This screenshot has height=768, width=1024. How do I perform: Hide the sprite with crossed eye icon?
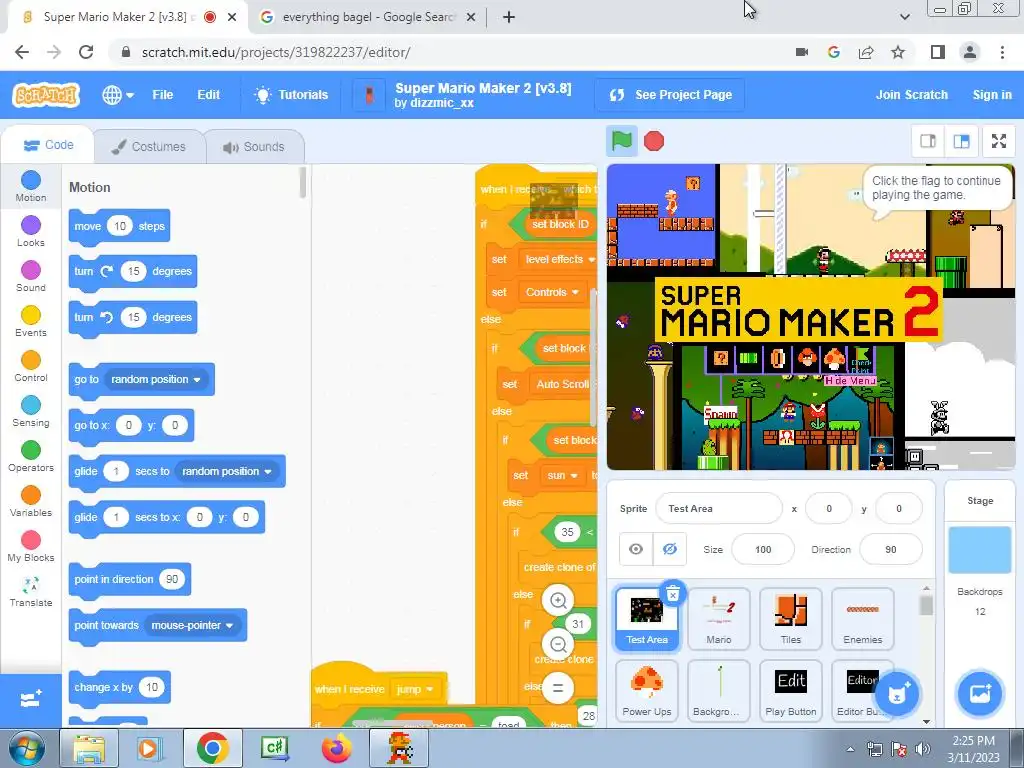[x=669, y=549]
